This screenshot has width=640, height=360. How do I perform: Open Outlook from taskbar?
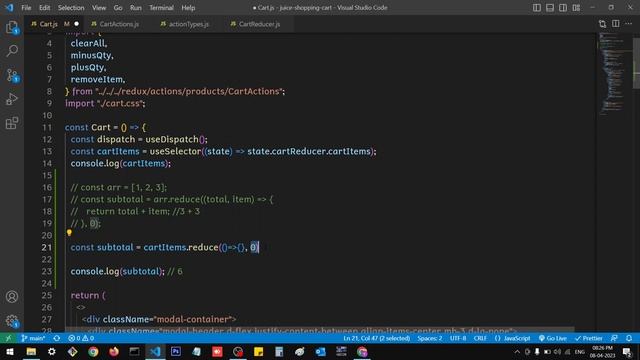[x=320, y=352]
